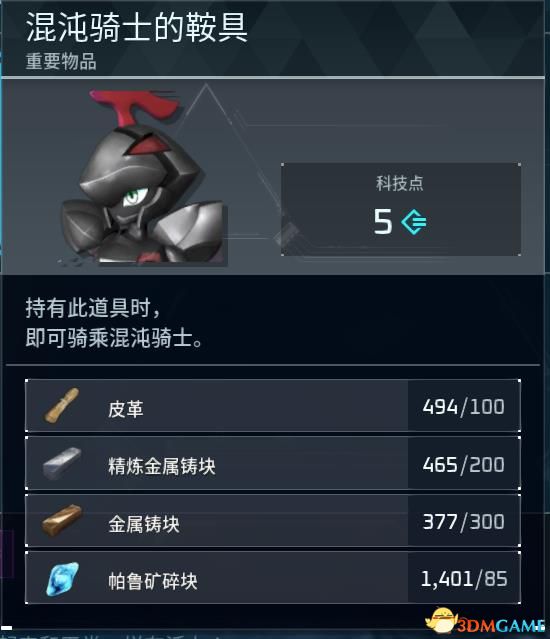Click the number 5 tech point value
Viewport: 550px width, 639px height.
[383, 221]
